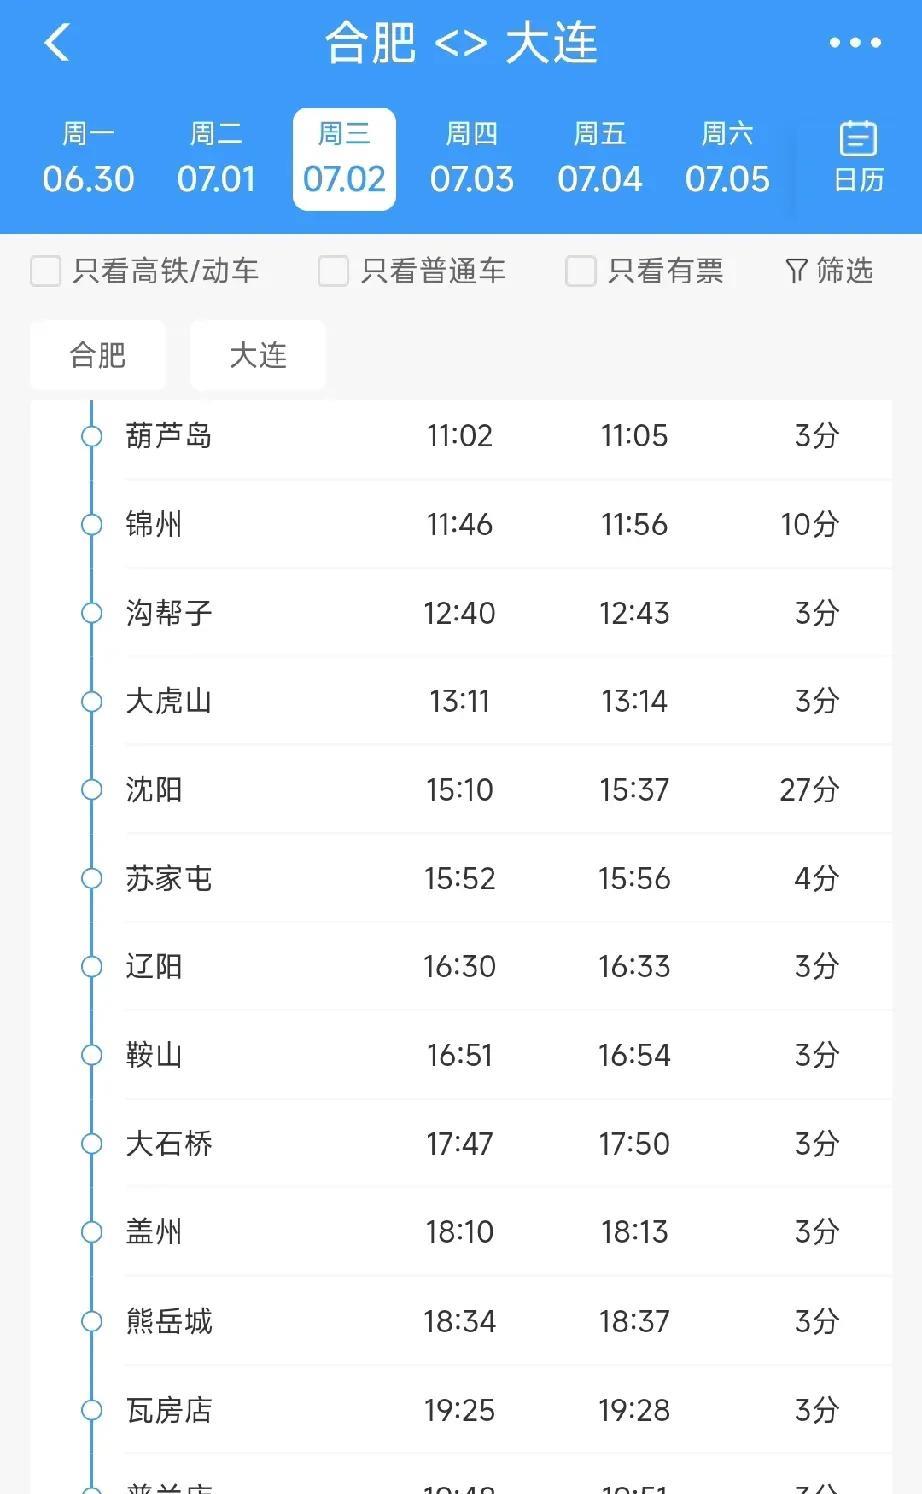922x1494 pixels.
Task: Tap the station marker circle for 沈阳
Action: tap(92, 789)
